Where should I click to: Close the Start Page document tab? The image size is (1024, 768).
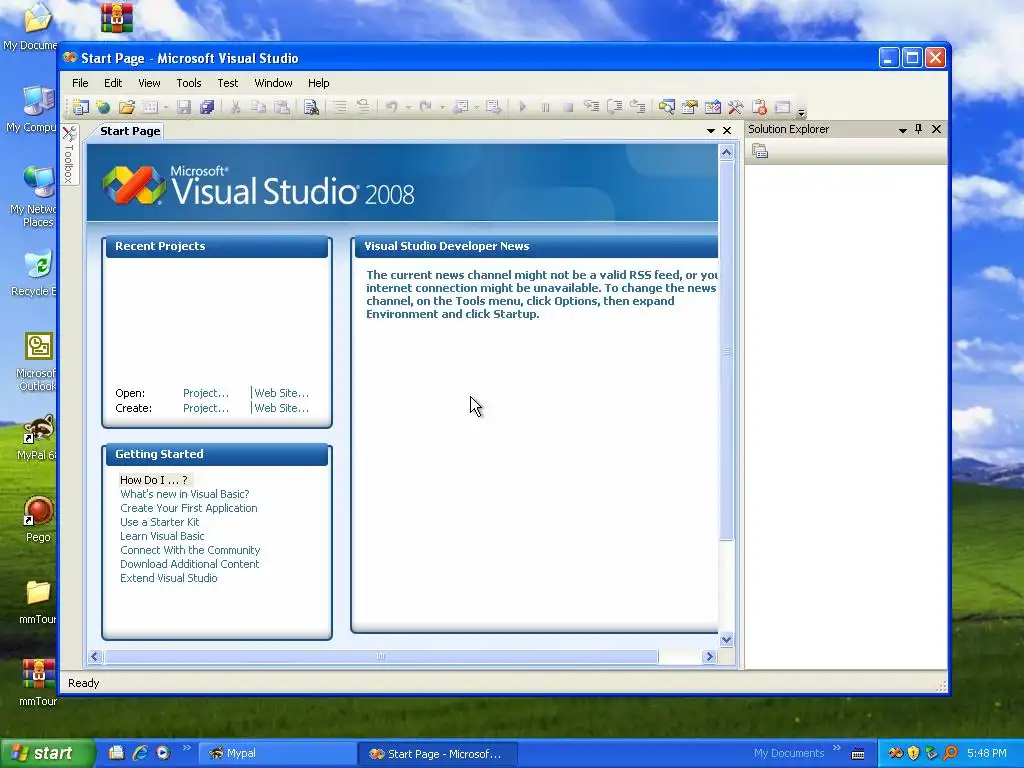[727, 131]
